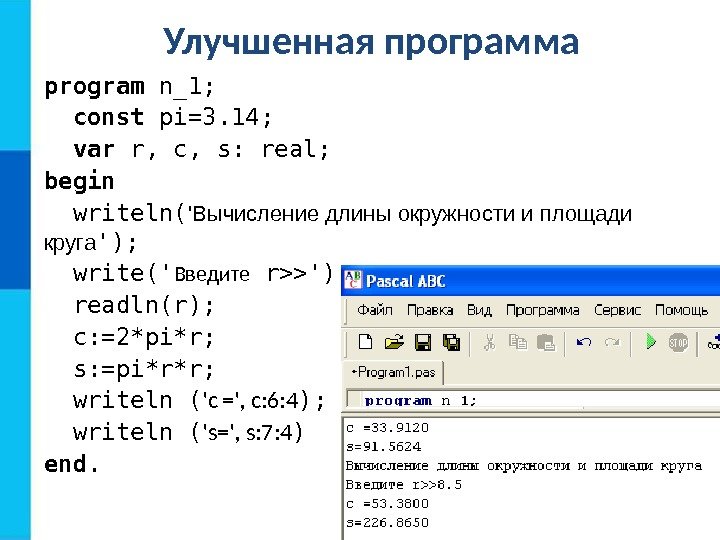The image size is (720, 540).
Task: Click output line 'Введите r>>8.5'
Action: click(x=404, y=485)
